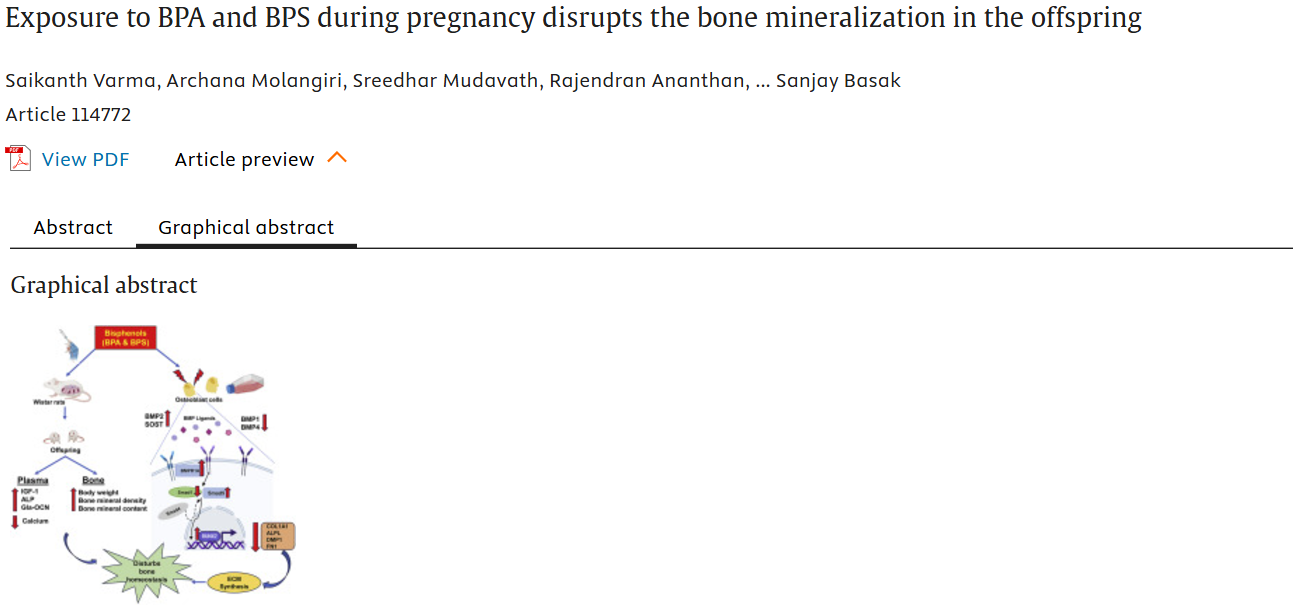Viewport: 1308px width, 613px height.
Task: Click the Graphical abstract section heading
Action: click(x=104, y=286)
